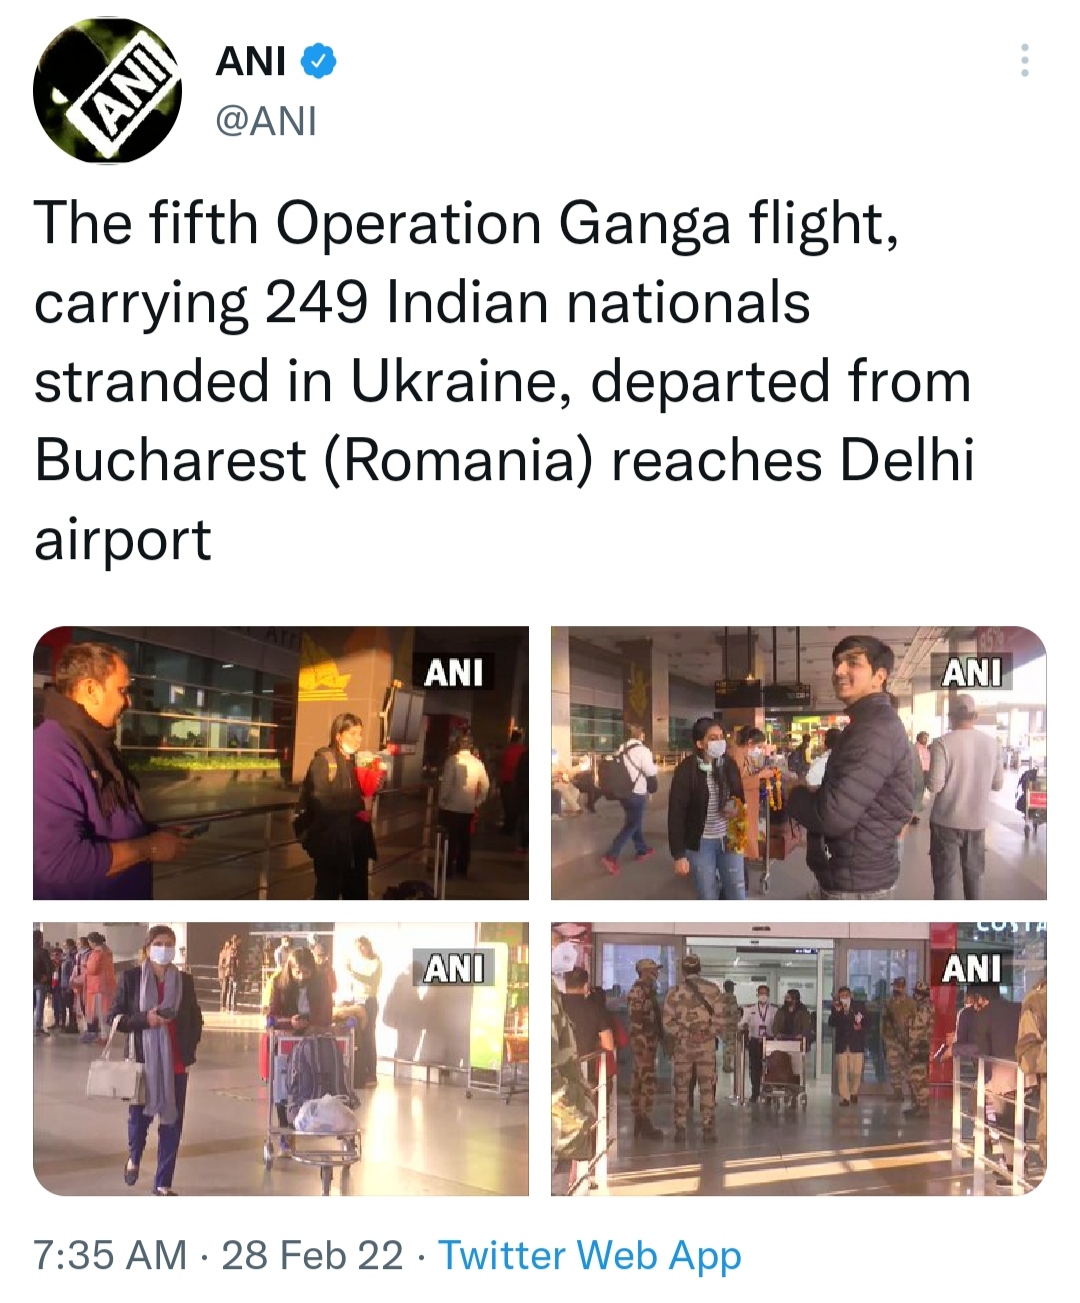This screenshot has width=1080, height=1303.
Task: Open top-left photo of woman holding flowers
Action: pyautogui.click(x=281, y=763)
